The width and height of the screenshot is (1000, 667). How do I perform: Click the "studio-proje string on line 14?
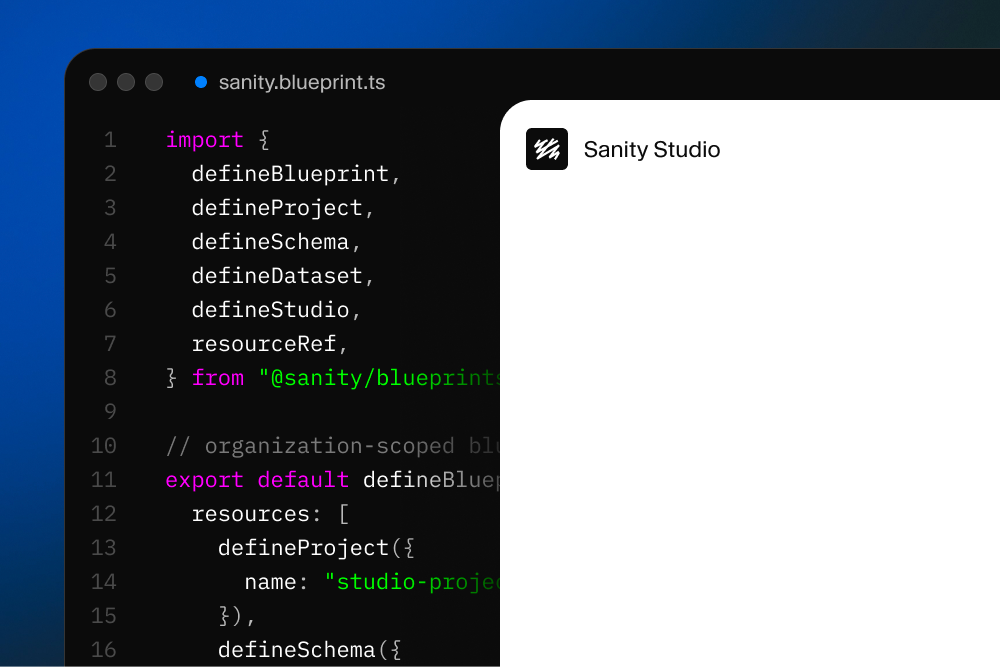click(412, 582)
